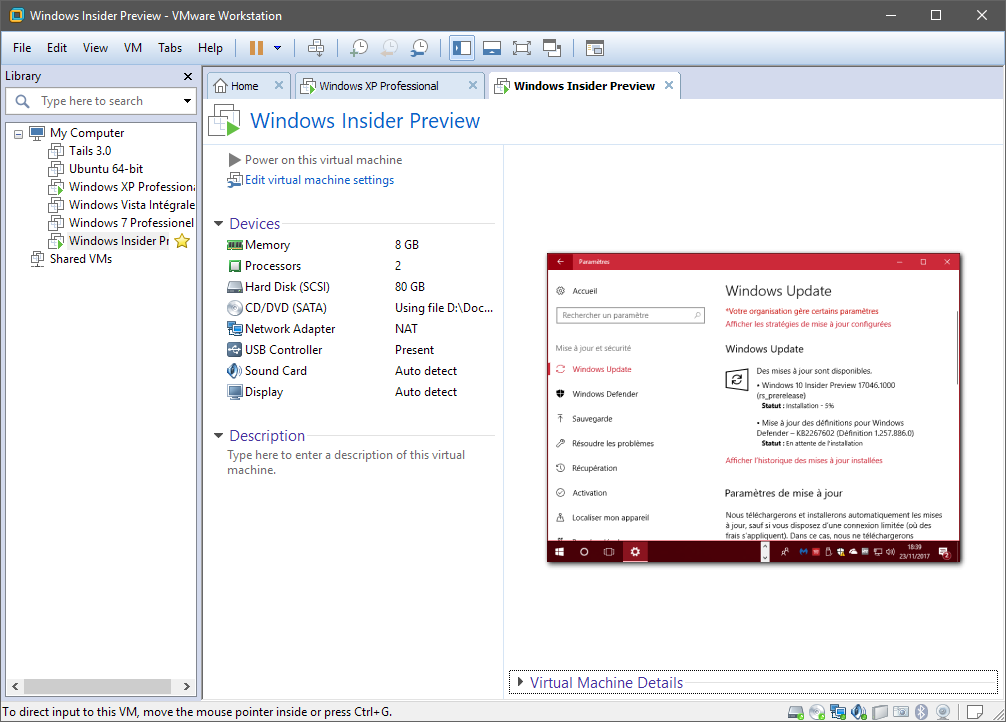Enter full screen mode
Viewport: 1006px width, 722px height.
pyautogui.click(x=521, y=47)
